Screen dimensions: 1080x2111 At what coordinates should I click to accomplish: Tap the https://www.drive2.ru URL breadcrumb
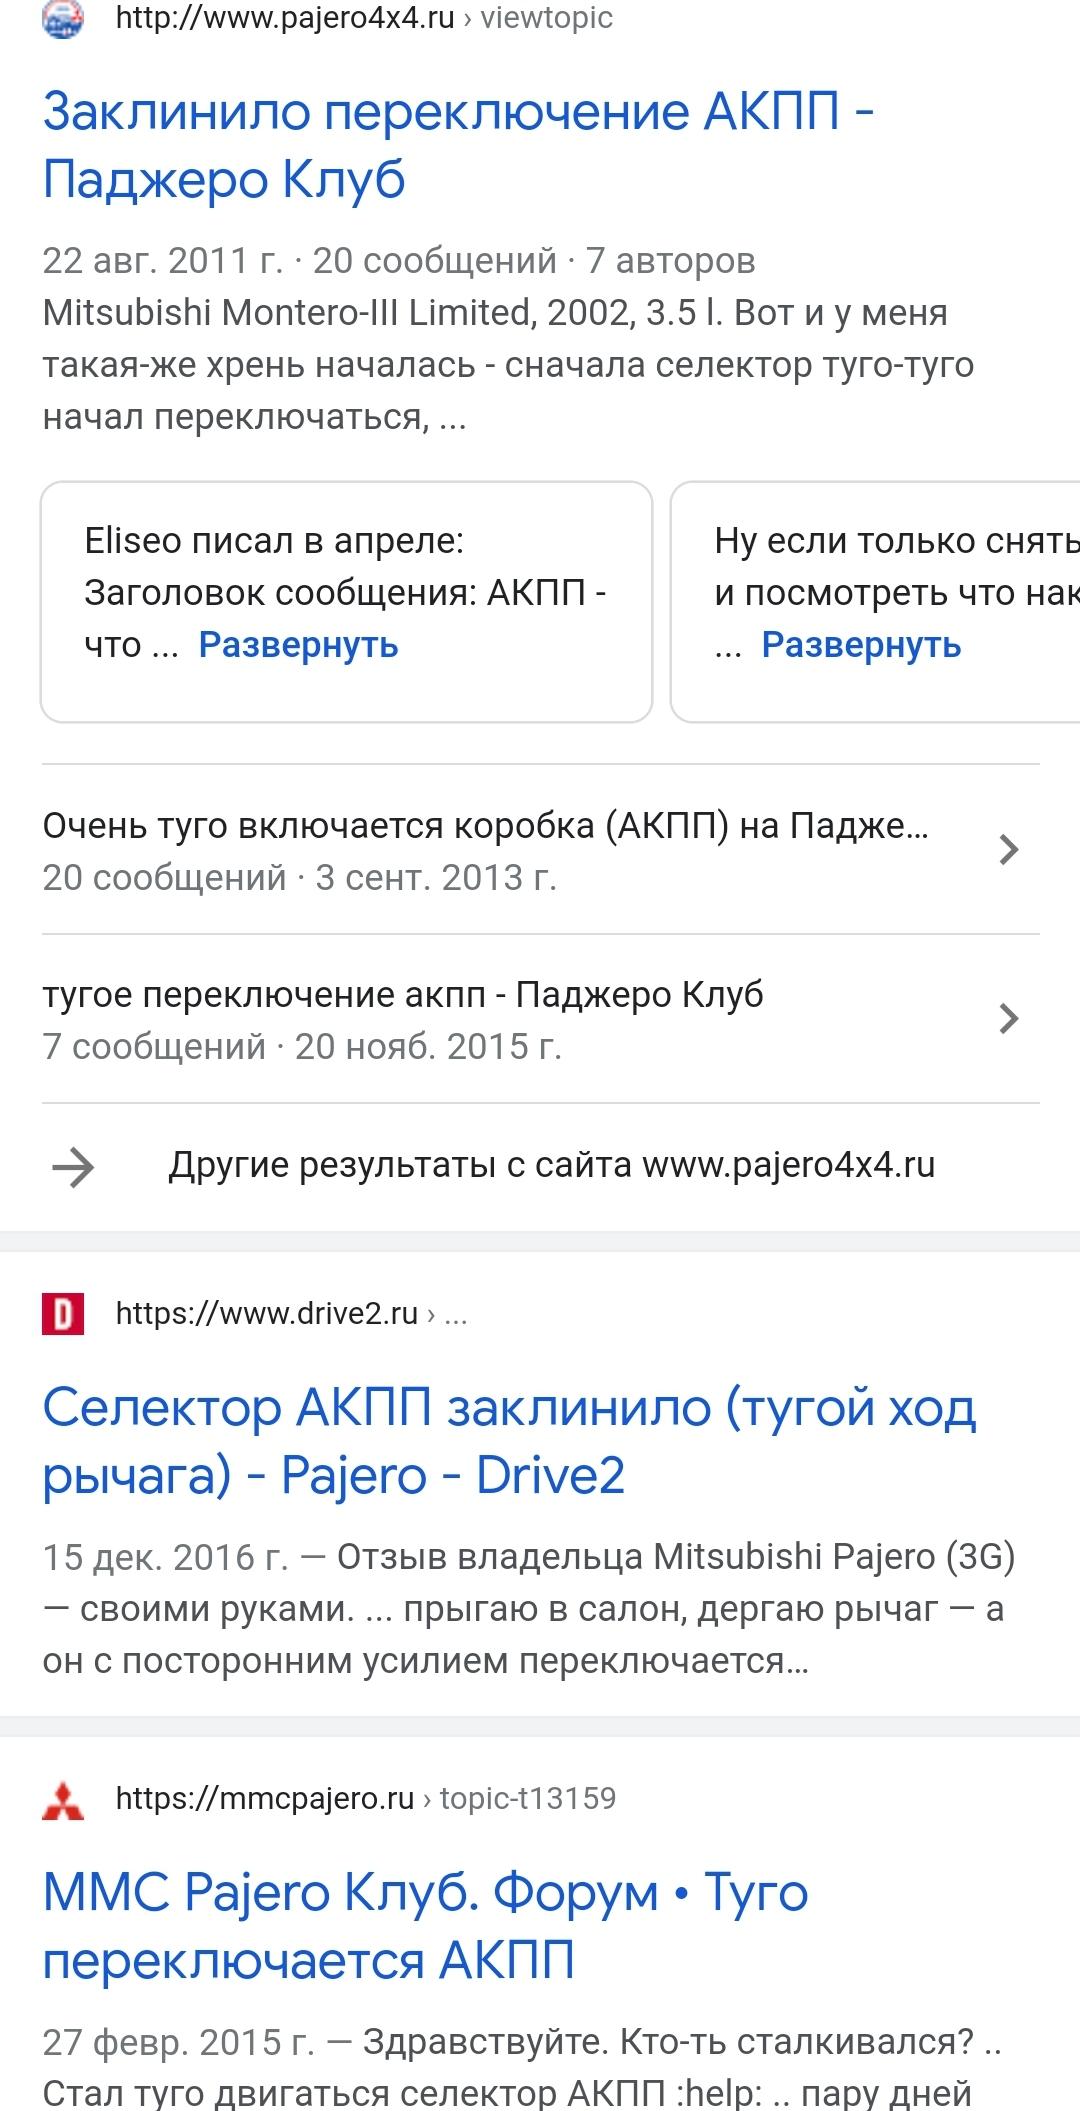(292, 1313)
